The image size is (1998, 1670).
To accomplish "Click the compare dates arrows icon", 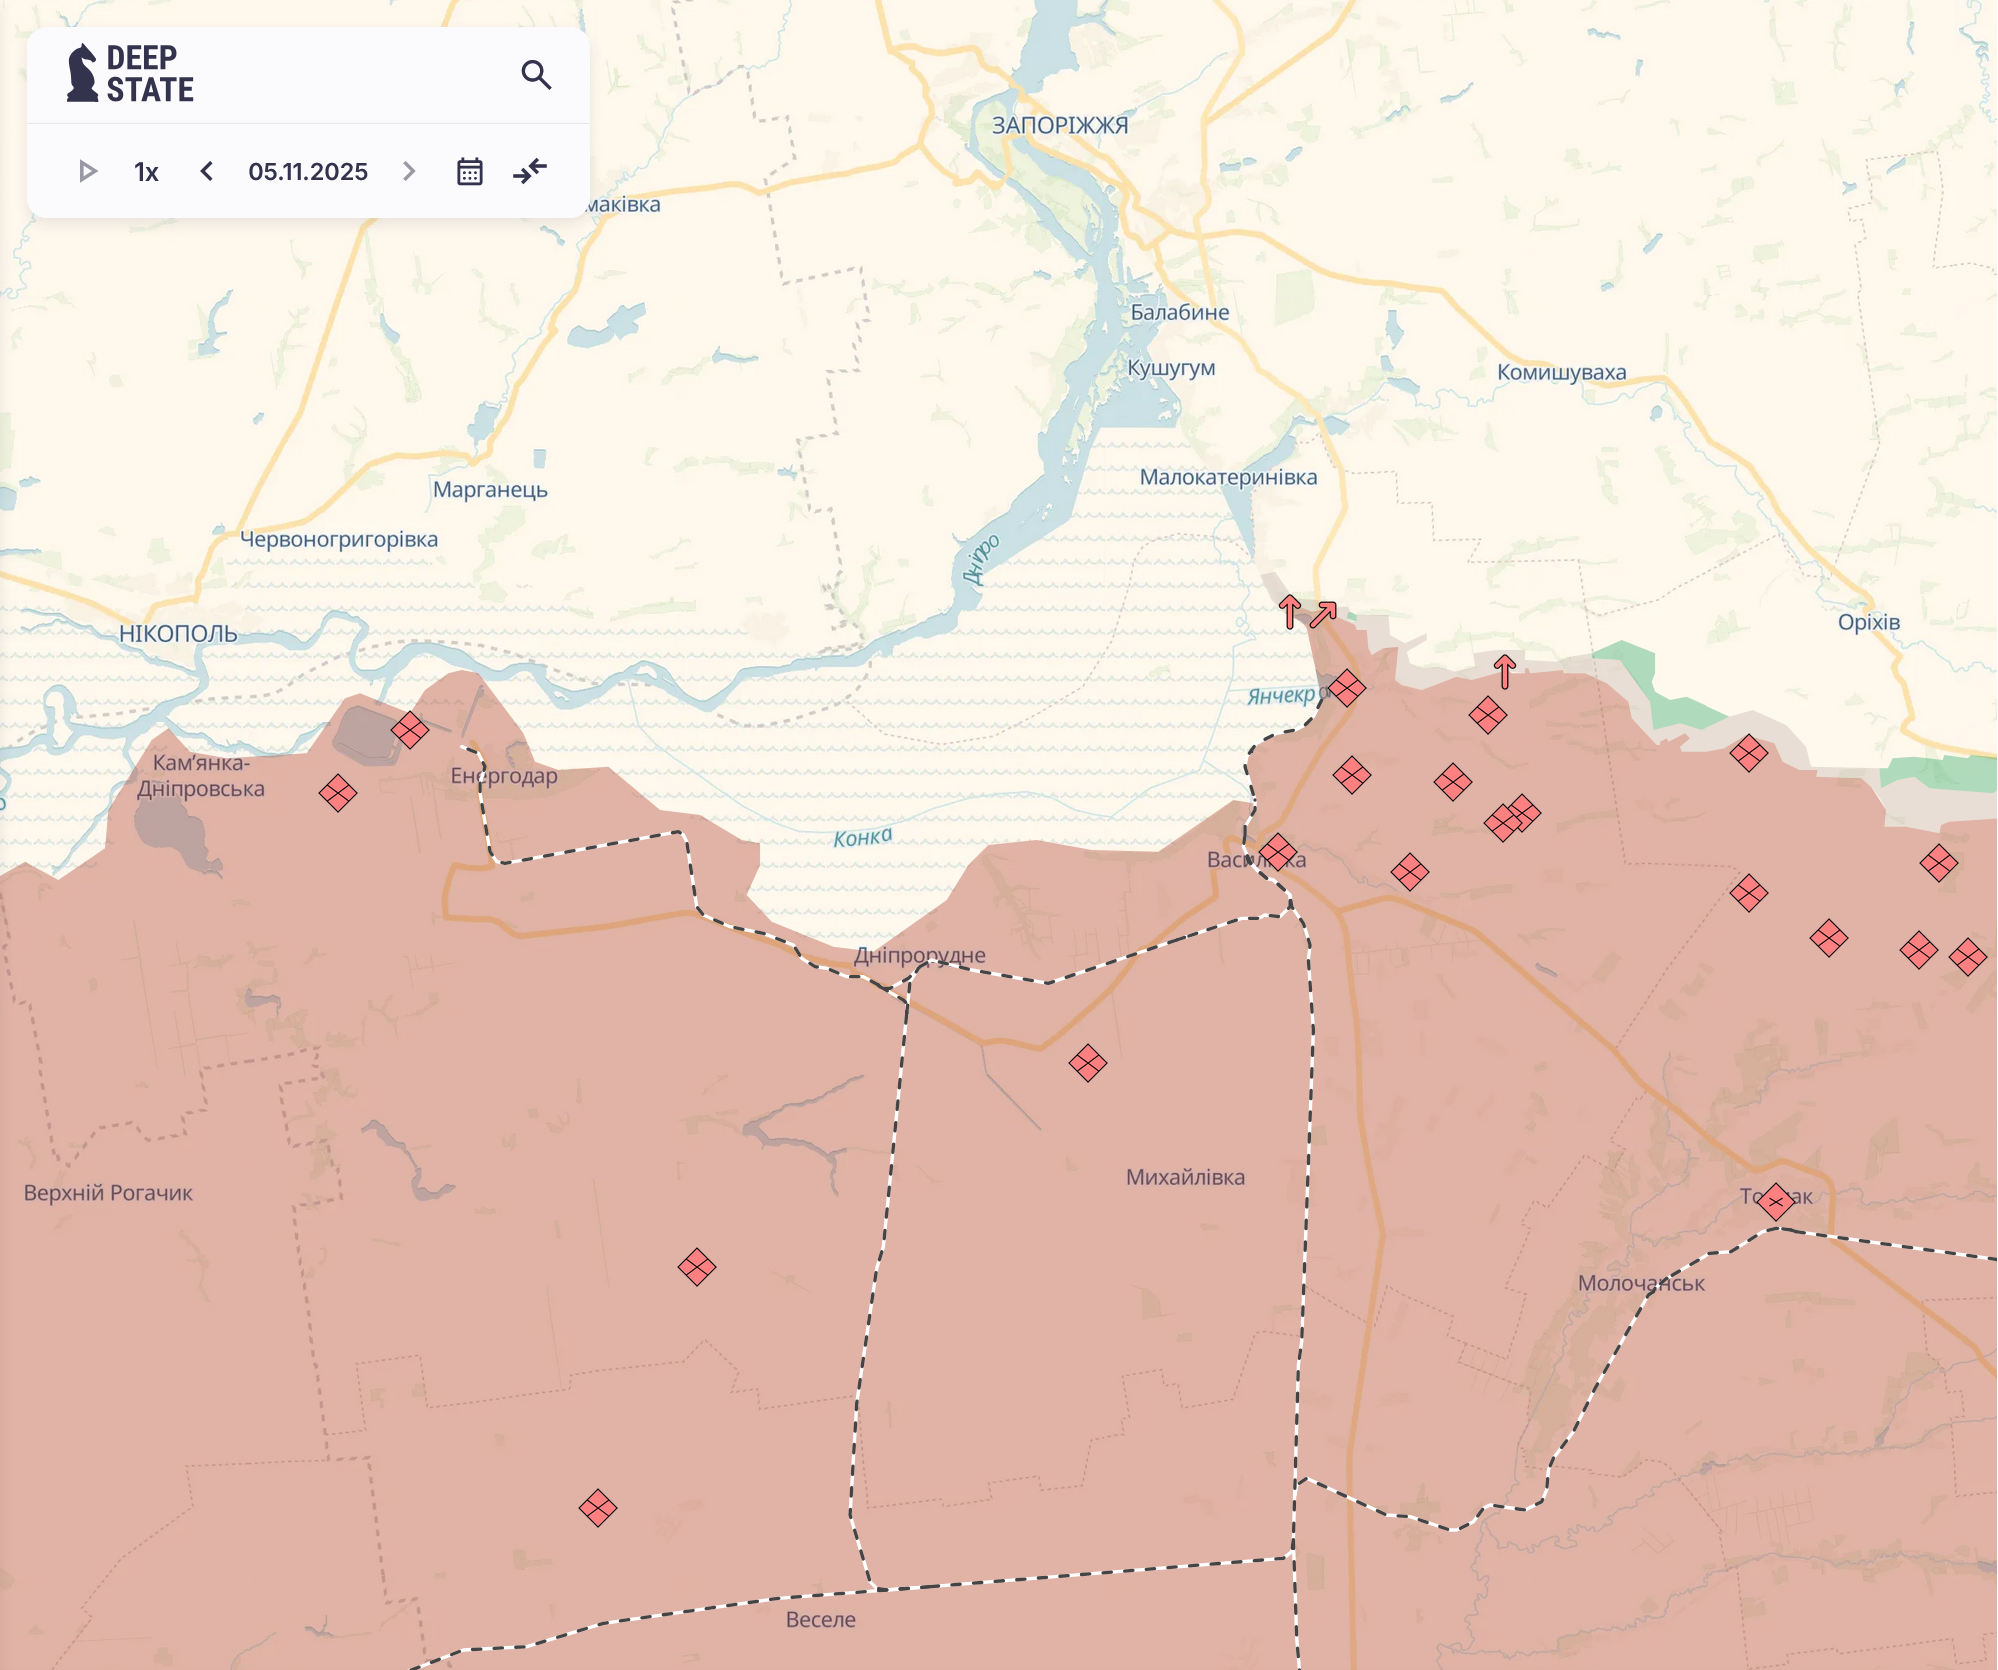I will click(530, 171).
